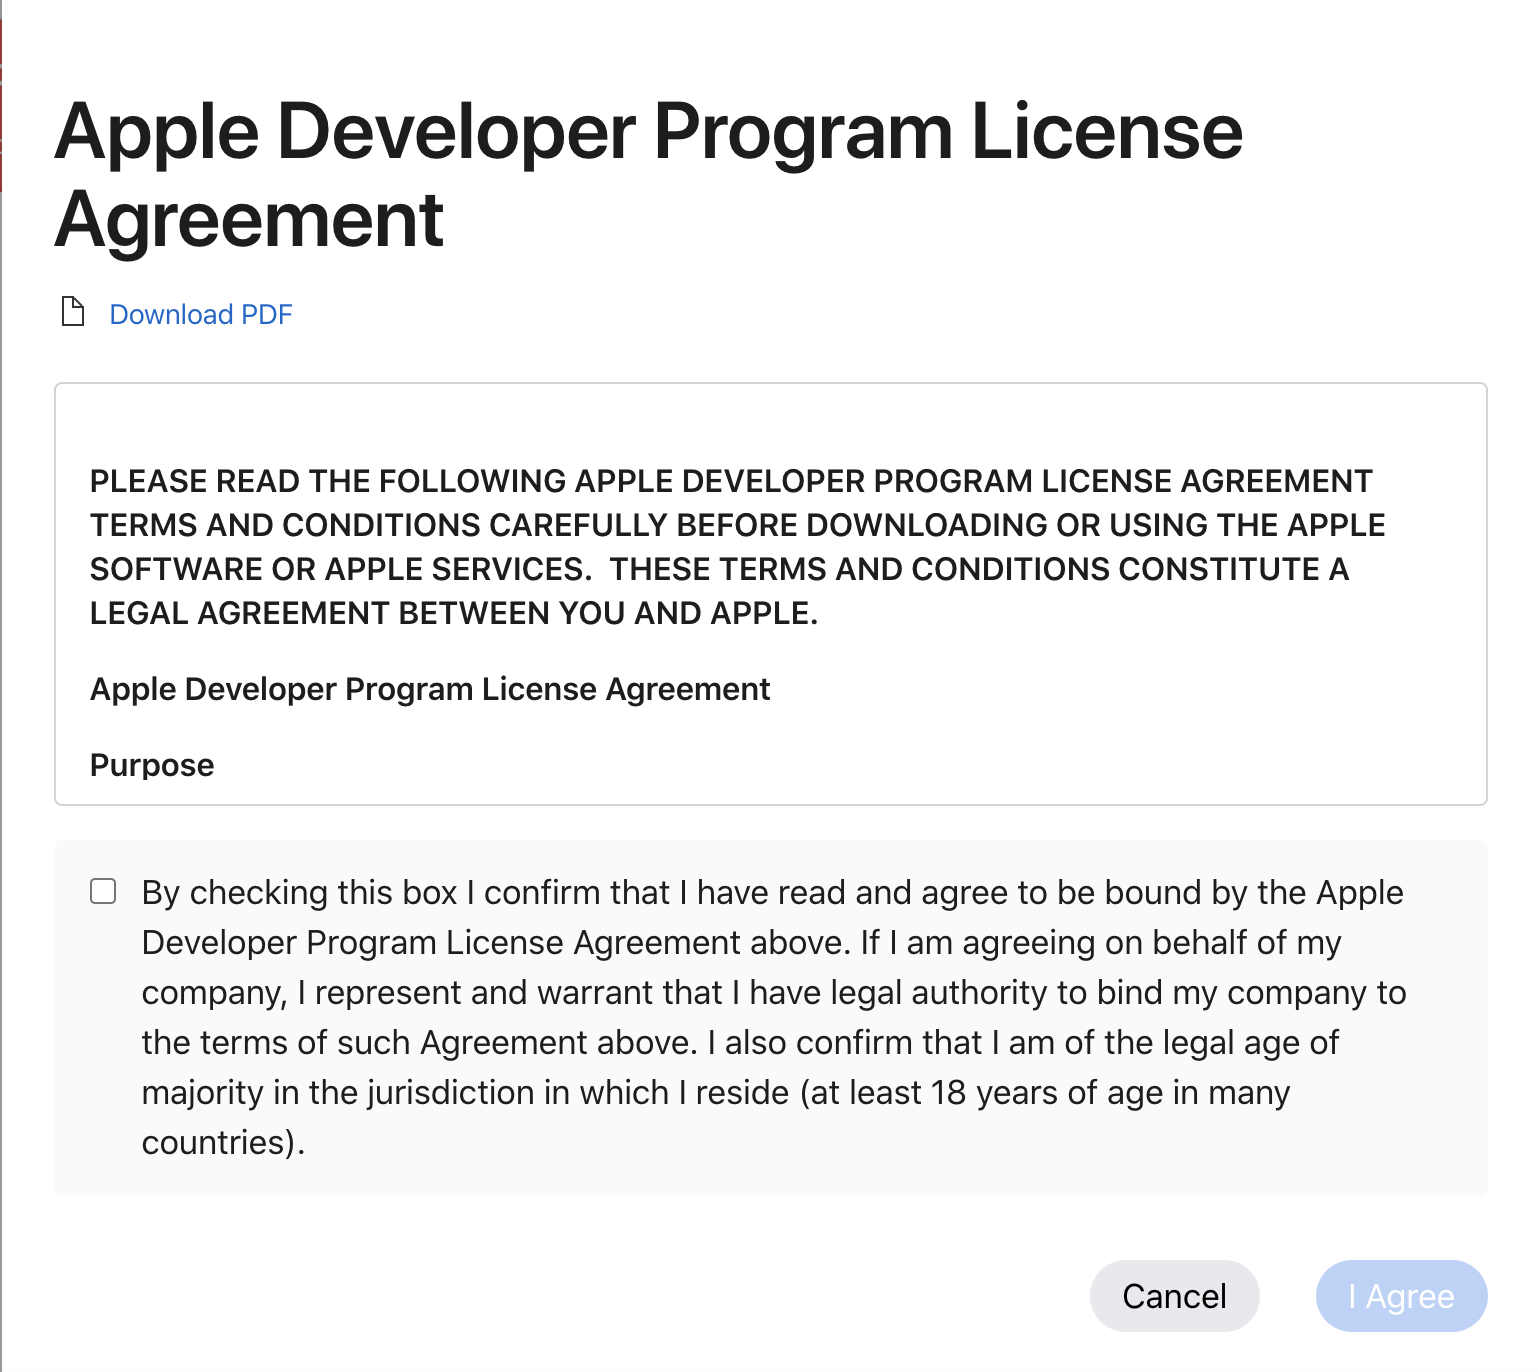This screenshot has height=1372, width=1538.
Task: Check the license agreement confirmation checkbox
Action: [x=103, y=891]
